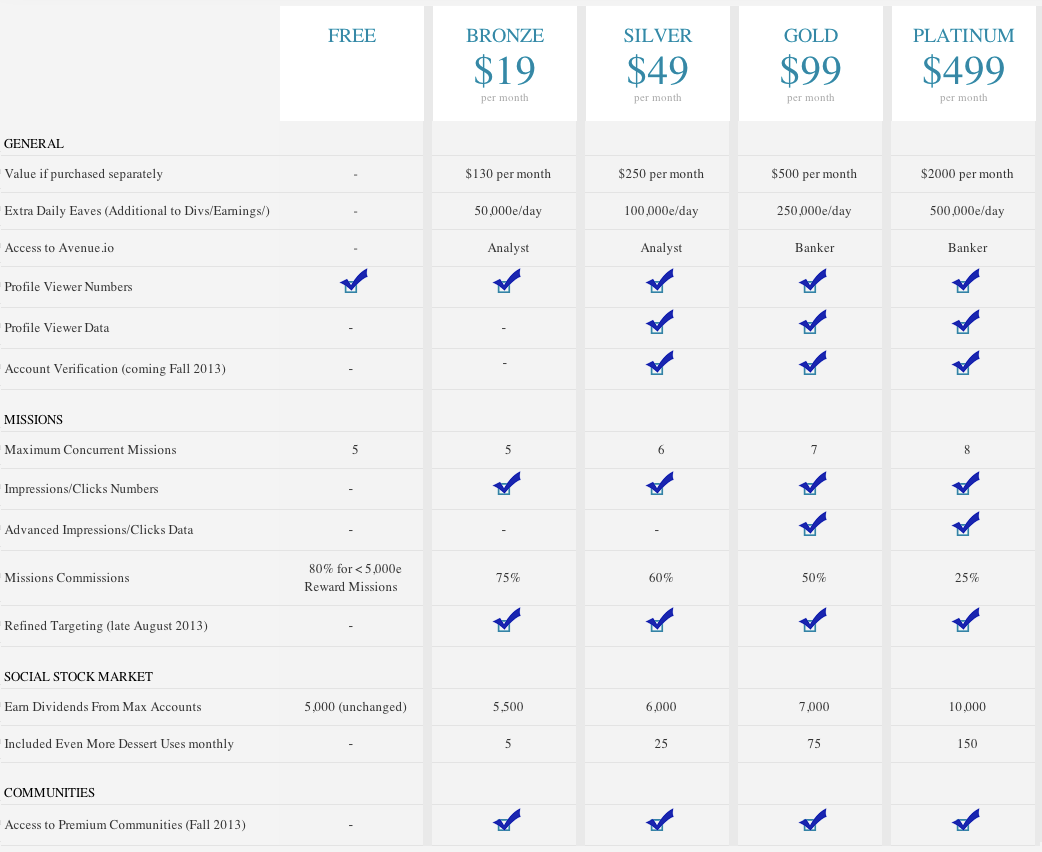The width and height of the screenshot is (1042, 852).
Task: Click the Maximum Concurrent Missions row label
Action: (x=90, y=450)
